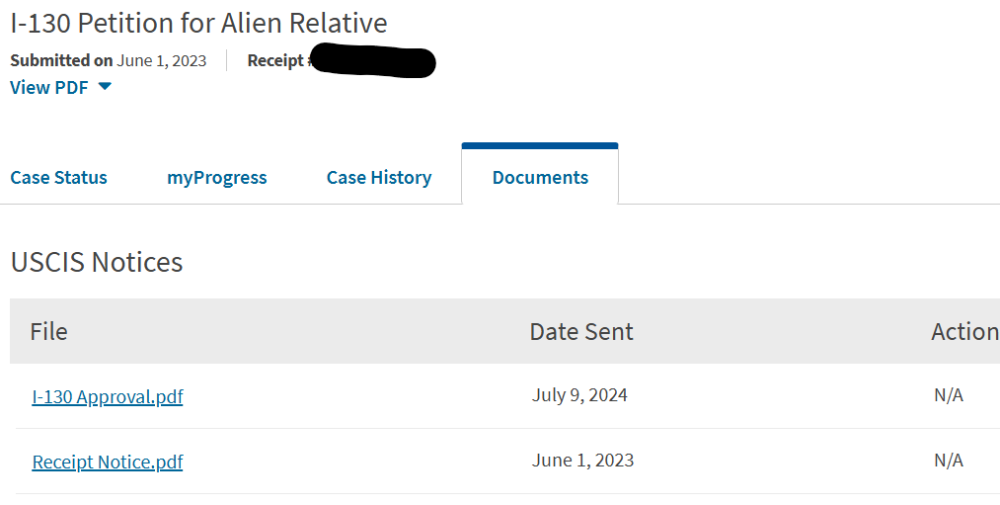This screenshot has height=505, width=1000.
Task: Switch to the Case Status tab
Action: coord(58,178)
